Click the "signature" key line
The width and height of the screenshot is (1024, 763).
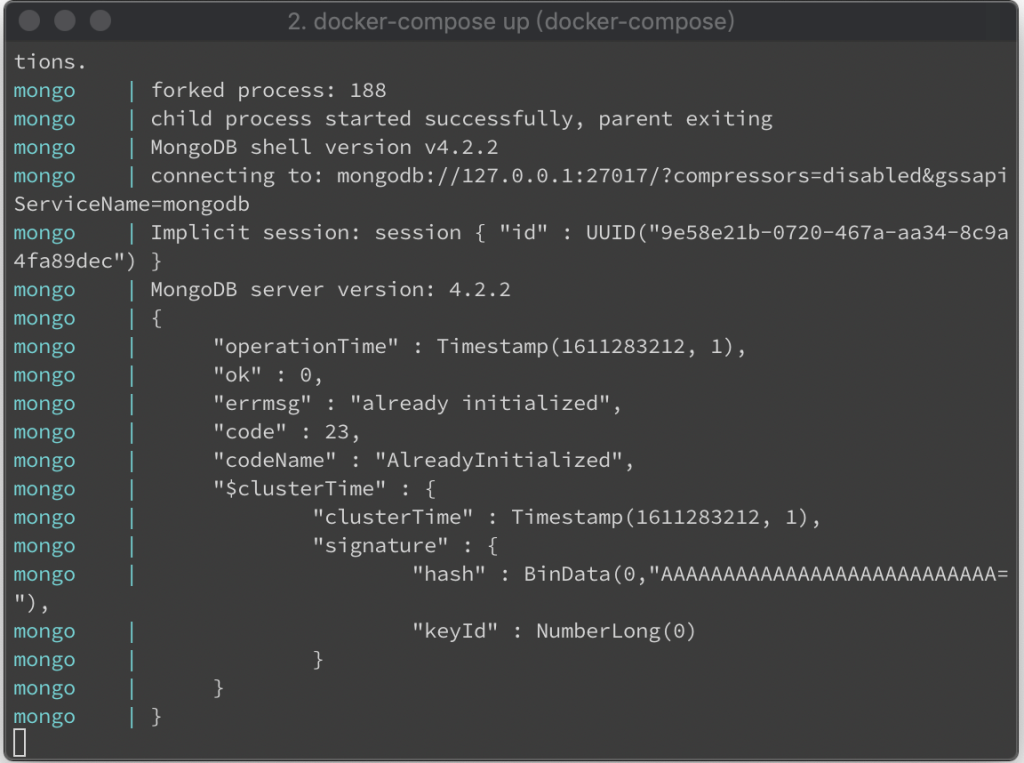(406, 545)
